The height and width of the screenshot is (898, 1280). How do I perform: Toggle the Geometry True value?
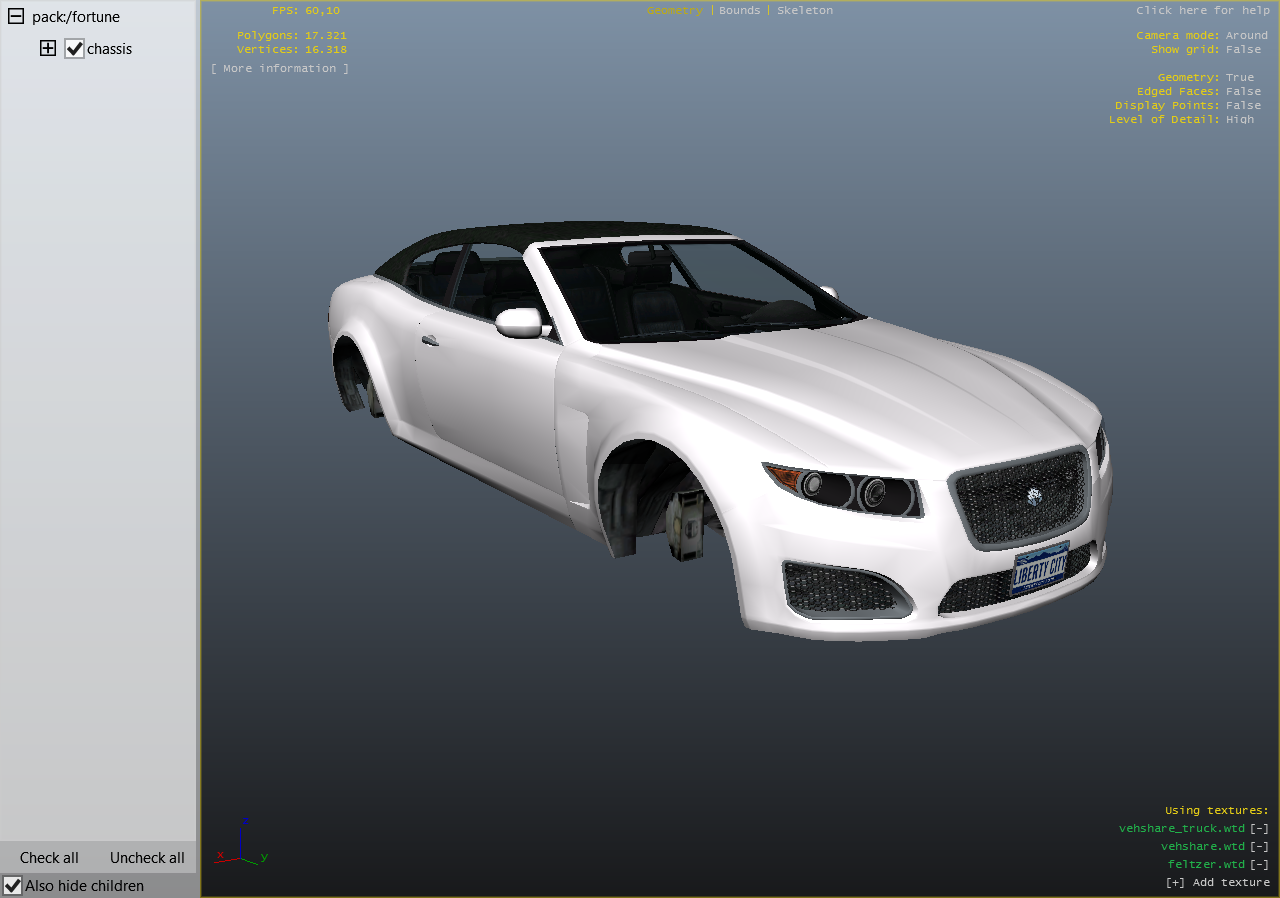[x=1240, y=77]
